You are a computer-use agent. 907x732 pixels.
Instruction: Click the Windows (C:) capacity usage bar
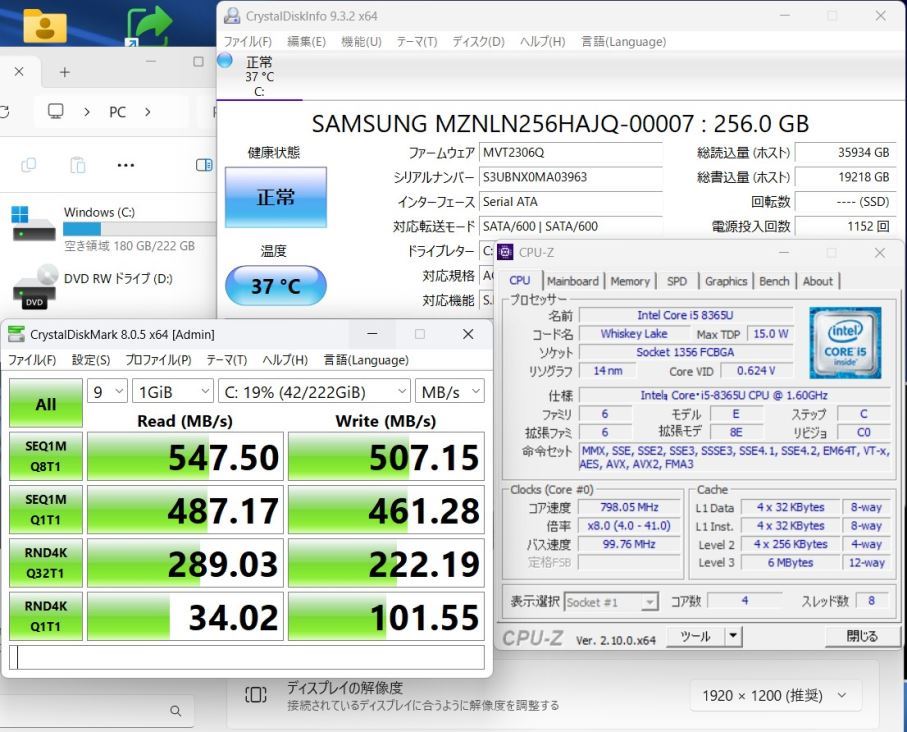pyautogui.click(x=139, y=229)
